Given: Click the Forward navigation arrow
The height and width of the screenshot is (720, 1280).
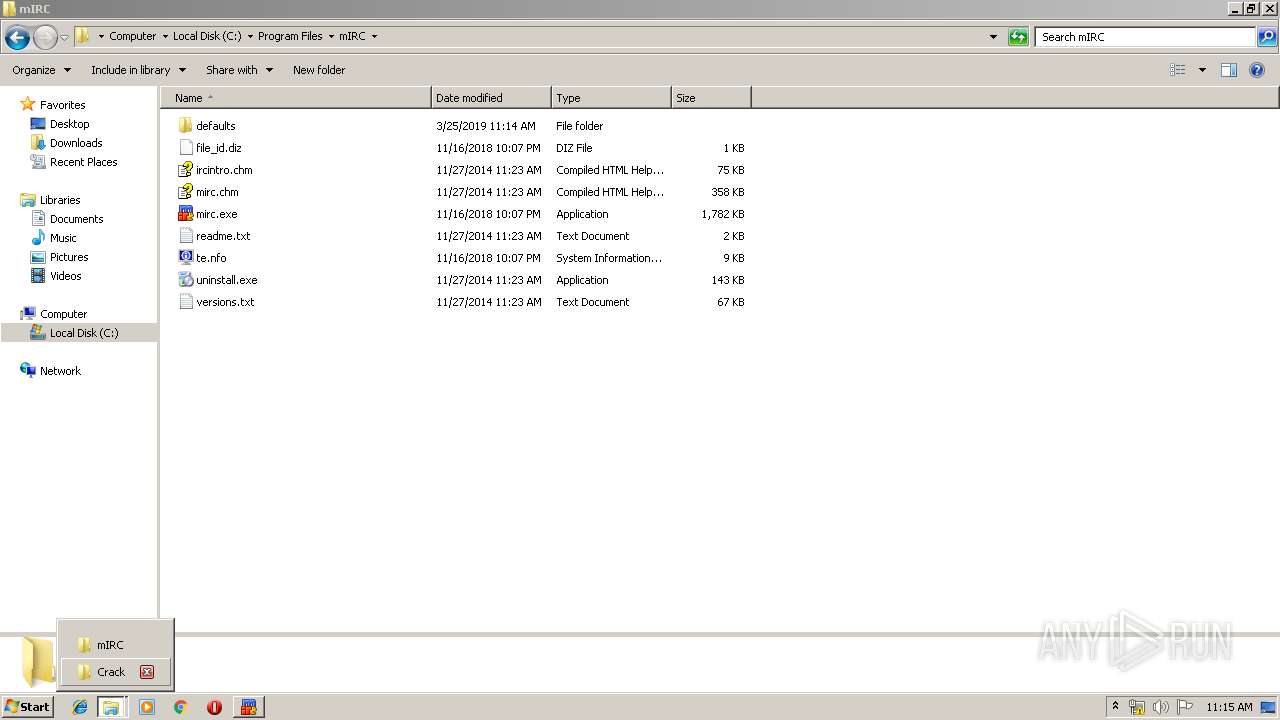Looking at the screenshot, I should point(45,38).
